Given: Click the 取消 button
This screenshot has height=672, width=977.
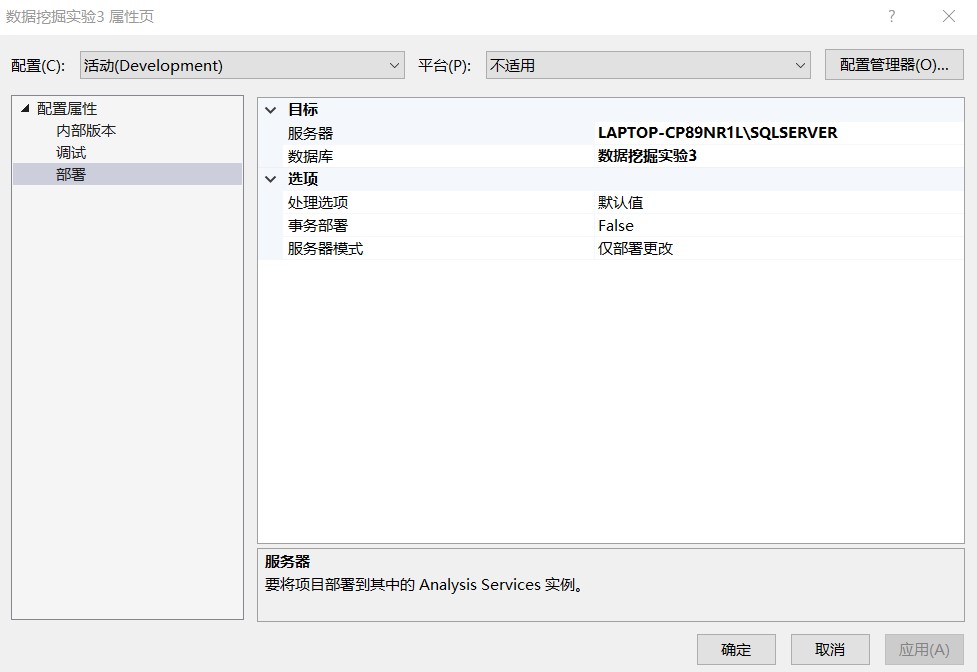Looking at the screenshot, I should [830, 650].
